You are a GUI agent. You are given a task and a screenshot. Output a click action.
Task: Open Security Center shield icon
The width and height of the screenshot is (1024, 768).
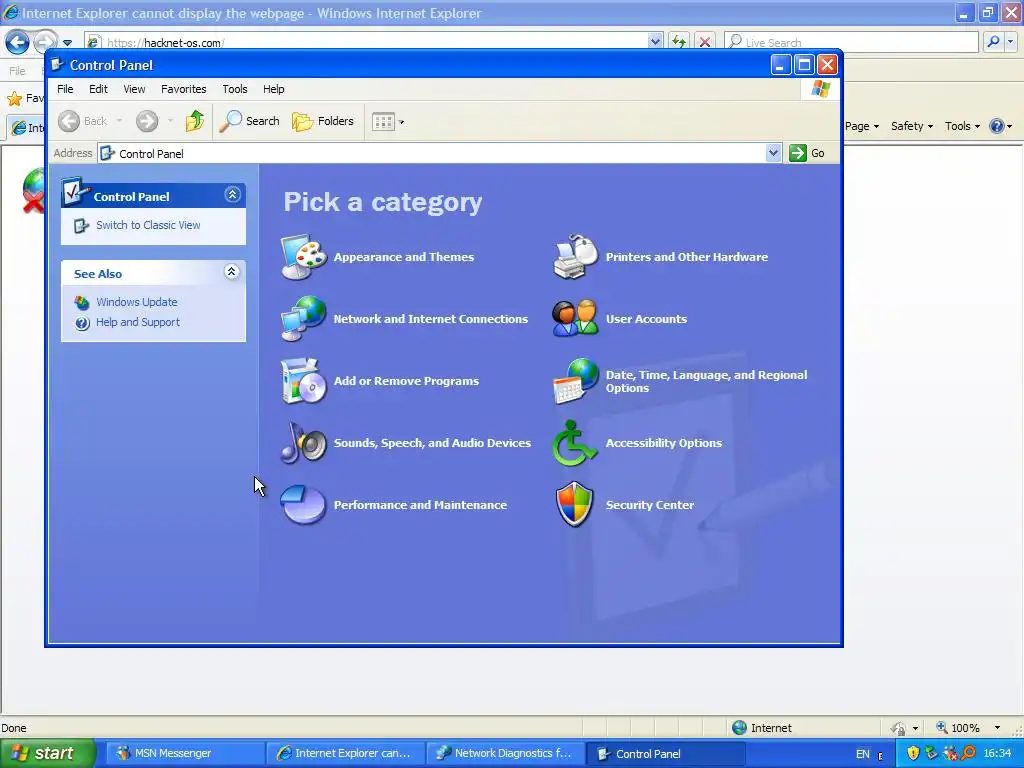point(575,505)
